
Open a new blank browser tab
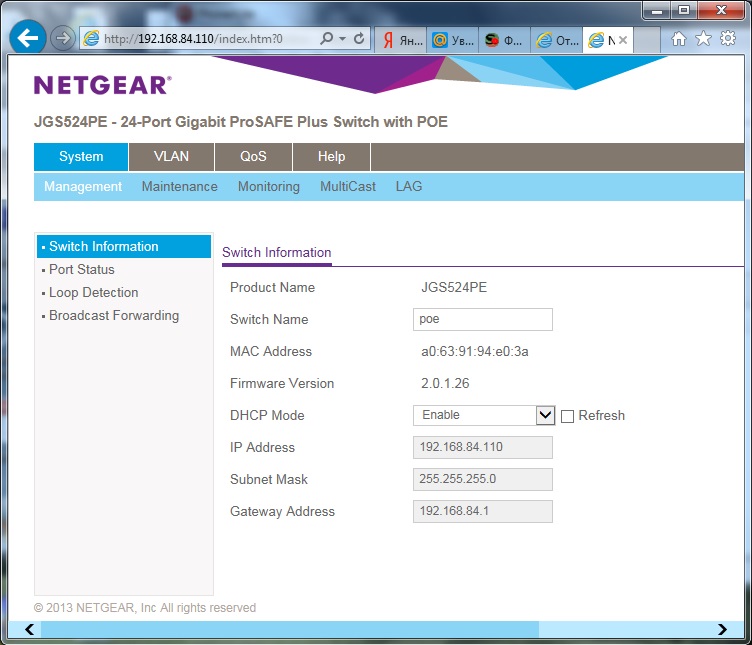point(647,40)
